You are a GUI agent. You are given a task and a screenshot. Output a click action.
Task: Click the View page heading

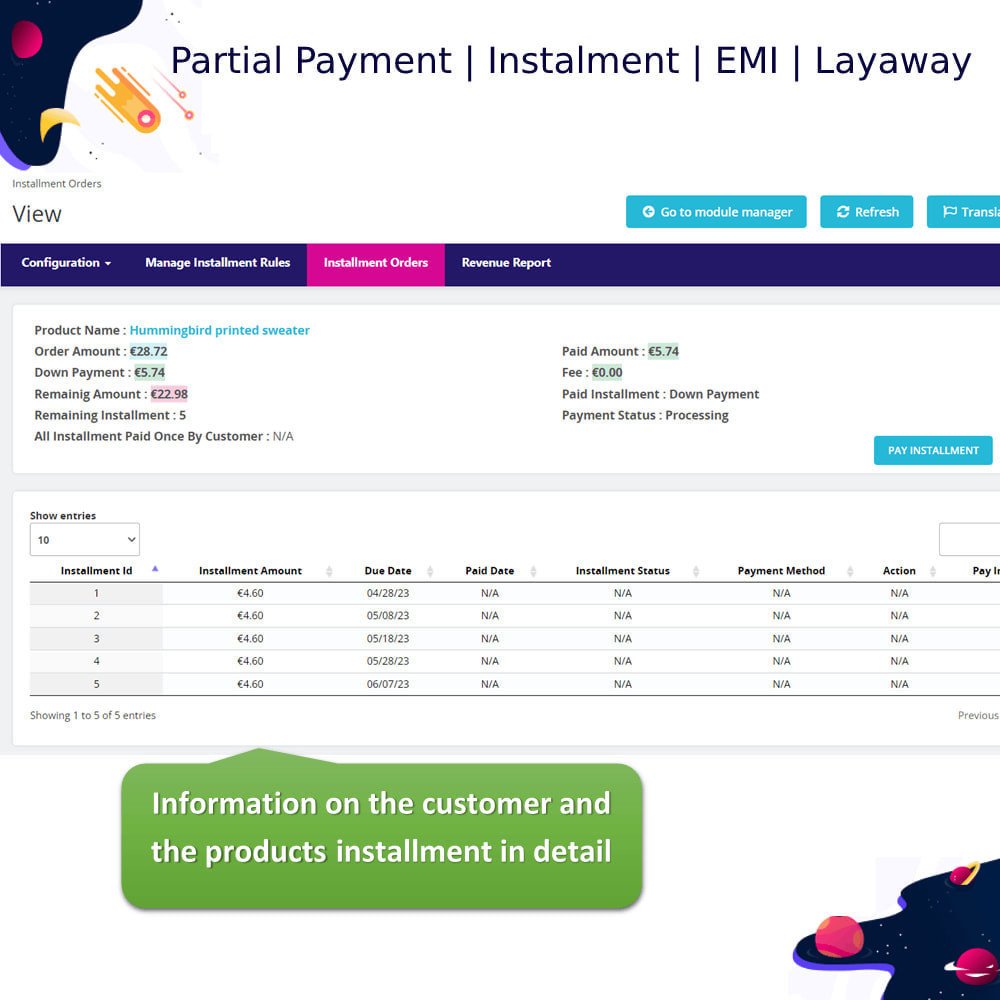point(37,214)
